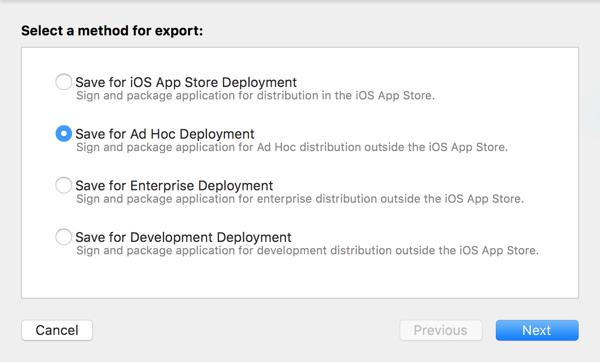
Task: Select the Ad Hoc Deployment radio button
Action: [x=64, y=134]
